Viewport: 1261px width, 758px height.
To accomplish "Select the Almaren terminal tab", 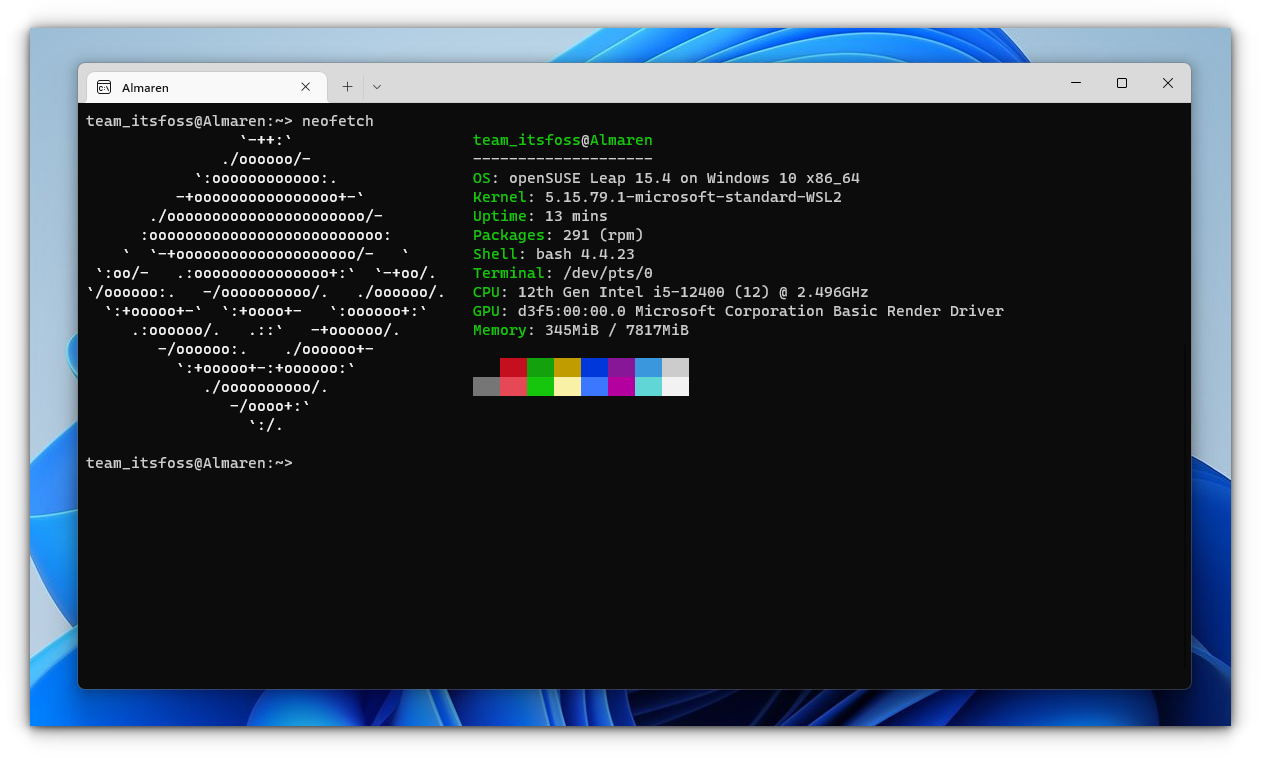I will pos(206,87).
